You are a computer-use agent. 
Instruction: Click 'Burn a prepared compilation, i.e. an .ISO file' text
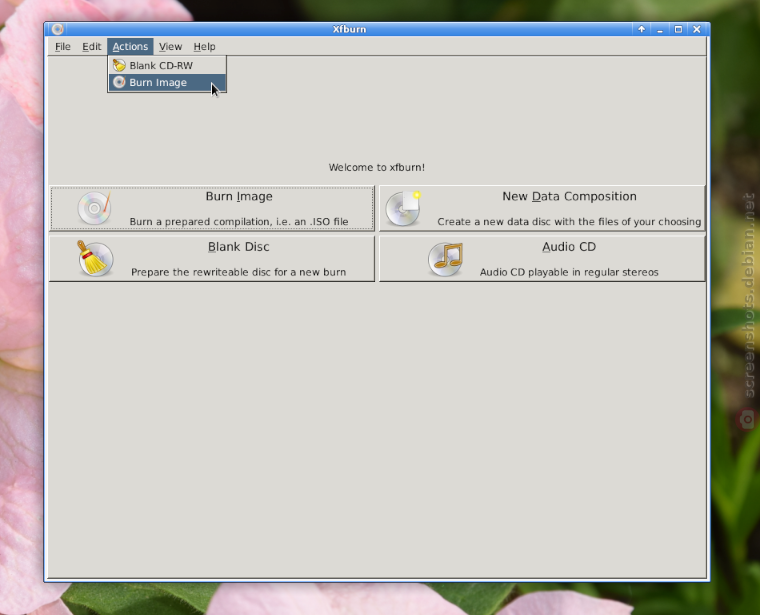coord(239,221)
